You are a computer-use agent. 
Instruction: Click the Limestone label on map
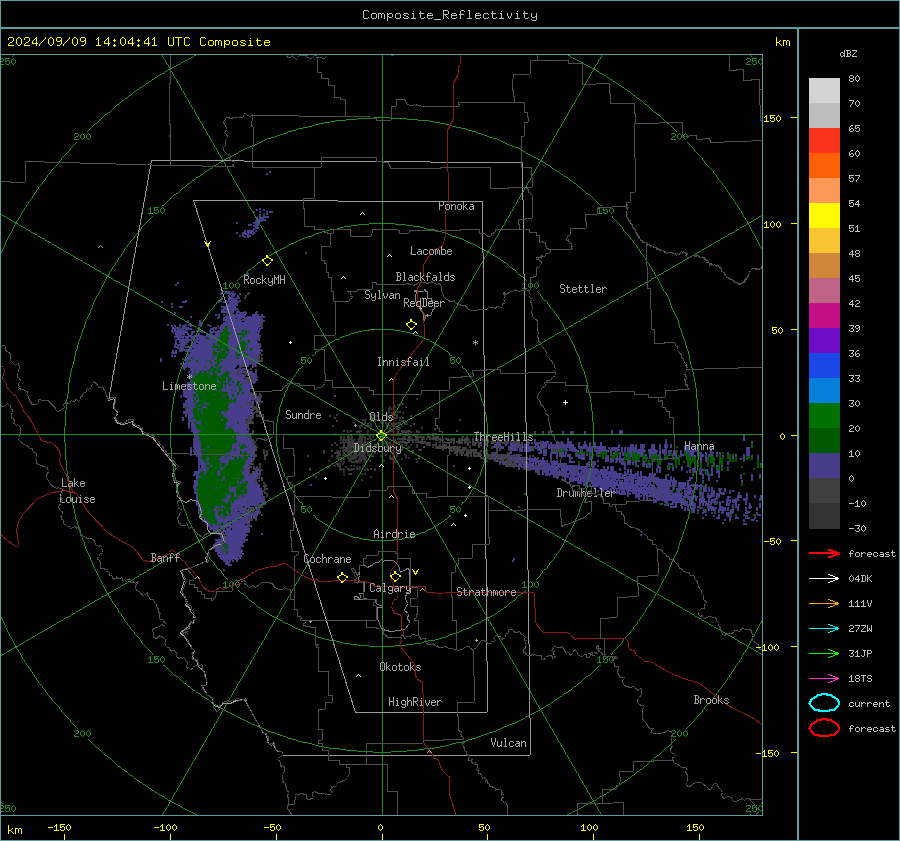(189, 386)
